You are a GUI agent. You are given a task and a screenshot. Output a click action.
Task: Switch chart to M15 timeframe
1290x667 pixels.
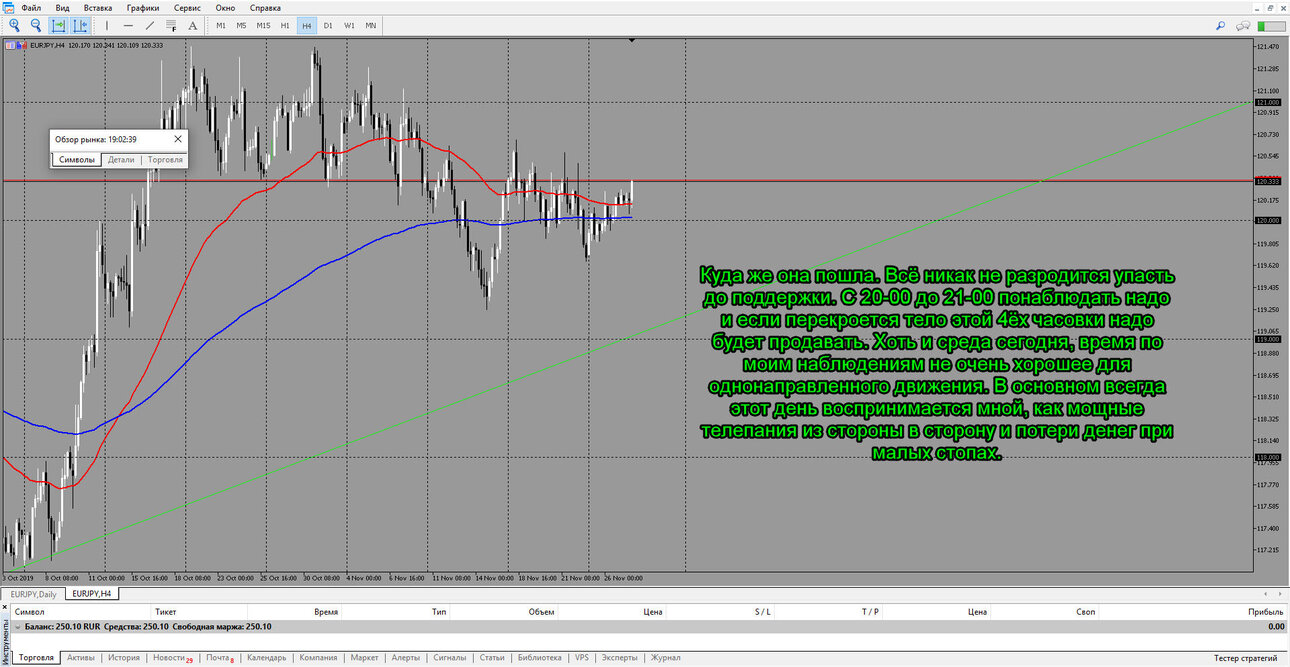263,25
